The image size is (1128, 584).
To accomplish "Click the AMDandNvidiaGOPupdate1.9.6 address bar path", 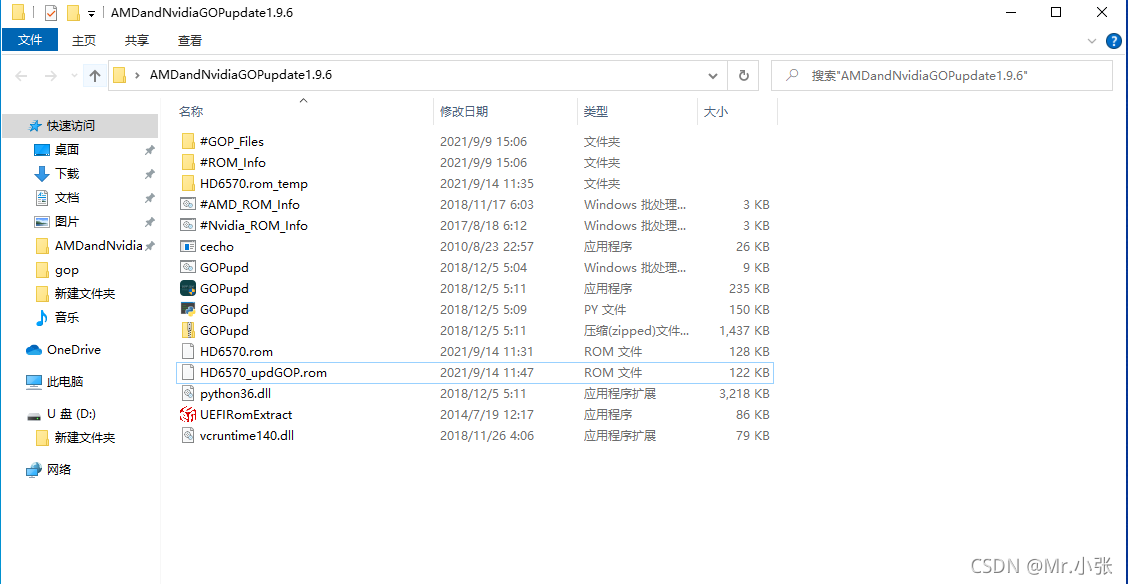I will coord(240,75).
